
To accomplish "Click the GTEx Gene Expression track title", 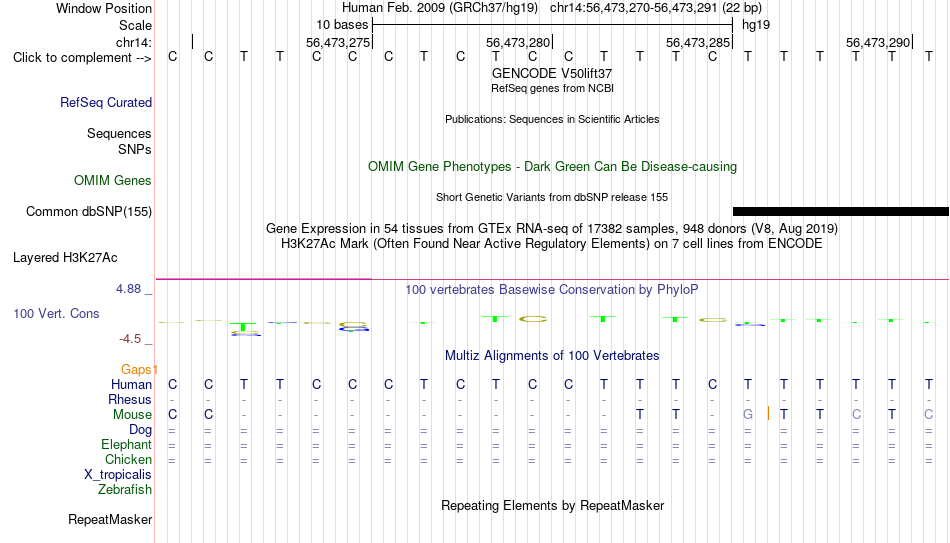I will [552, 228].
